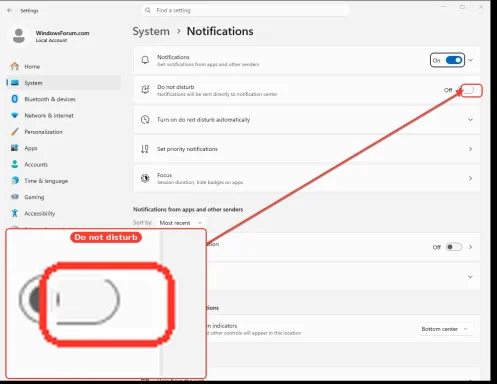This screenshot has width=497, height=384.
Task: Open the Bottom center position dropdown
Action: (x=445, y=329)
